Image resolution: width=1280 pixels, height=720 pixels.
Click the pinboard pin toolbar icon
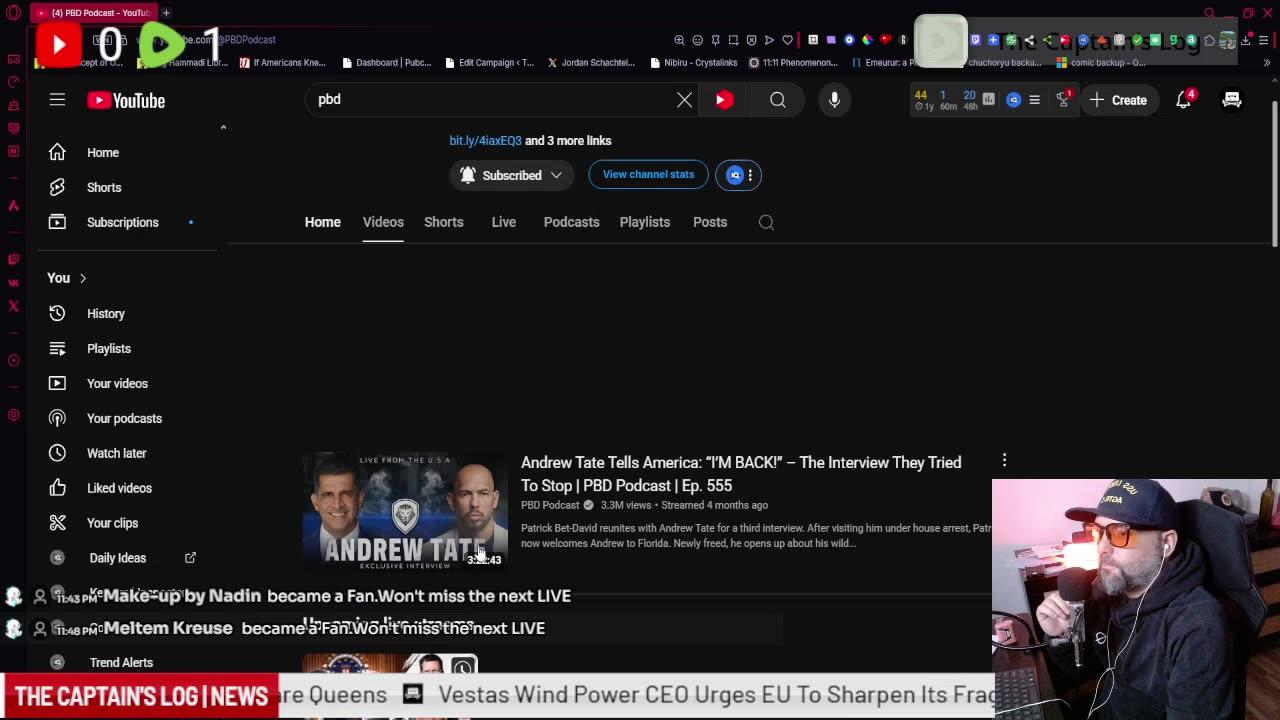(x=715, y=40)
